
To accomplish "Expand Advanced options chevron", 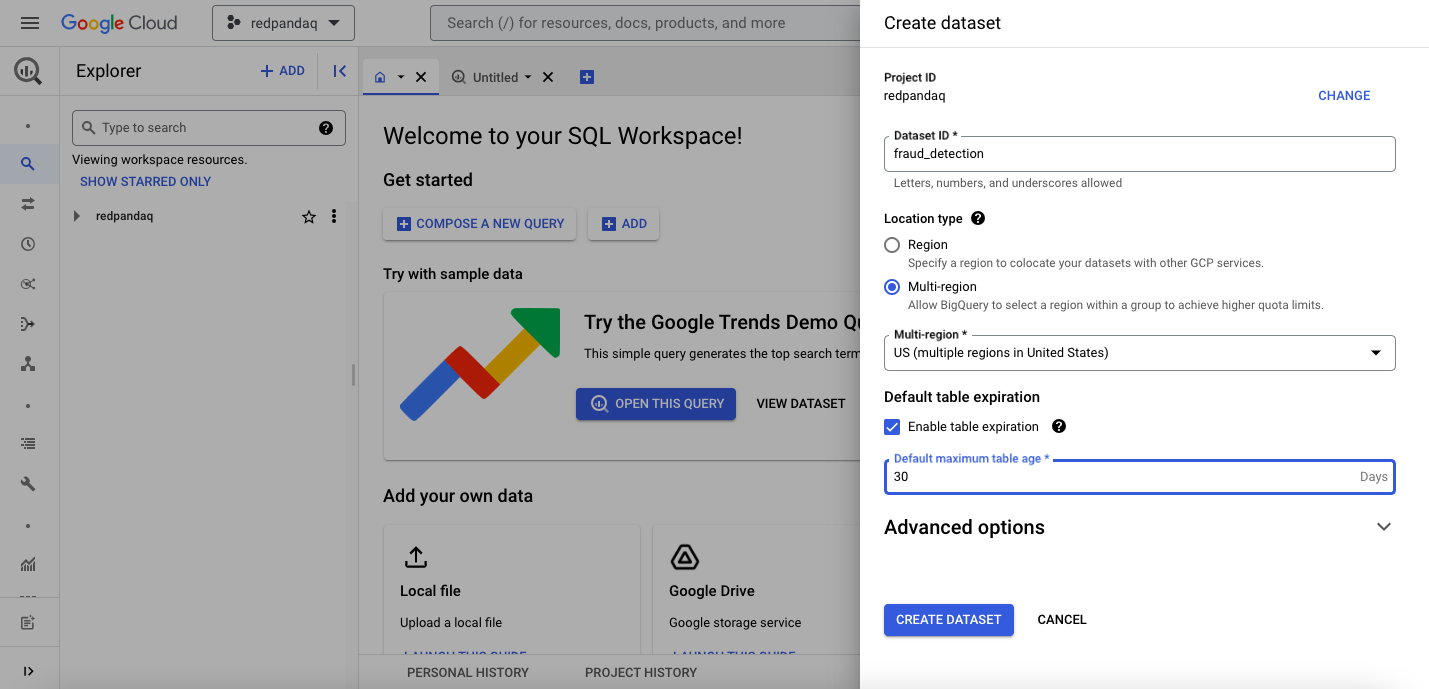I will [x=1384, y=527].
